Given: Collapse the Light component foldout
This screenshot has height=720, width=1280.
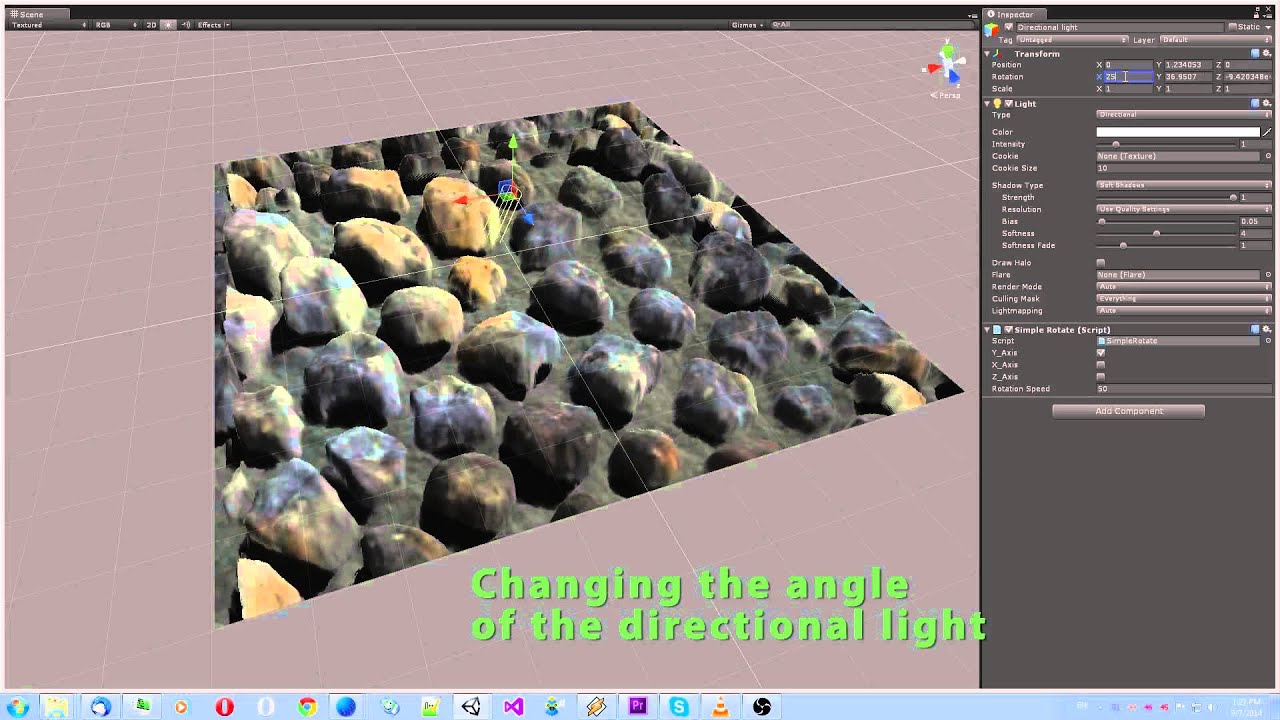Looking at the screenshot, I should coord(987,103).
